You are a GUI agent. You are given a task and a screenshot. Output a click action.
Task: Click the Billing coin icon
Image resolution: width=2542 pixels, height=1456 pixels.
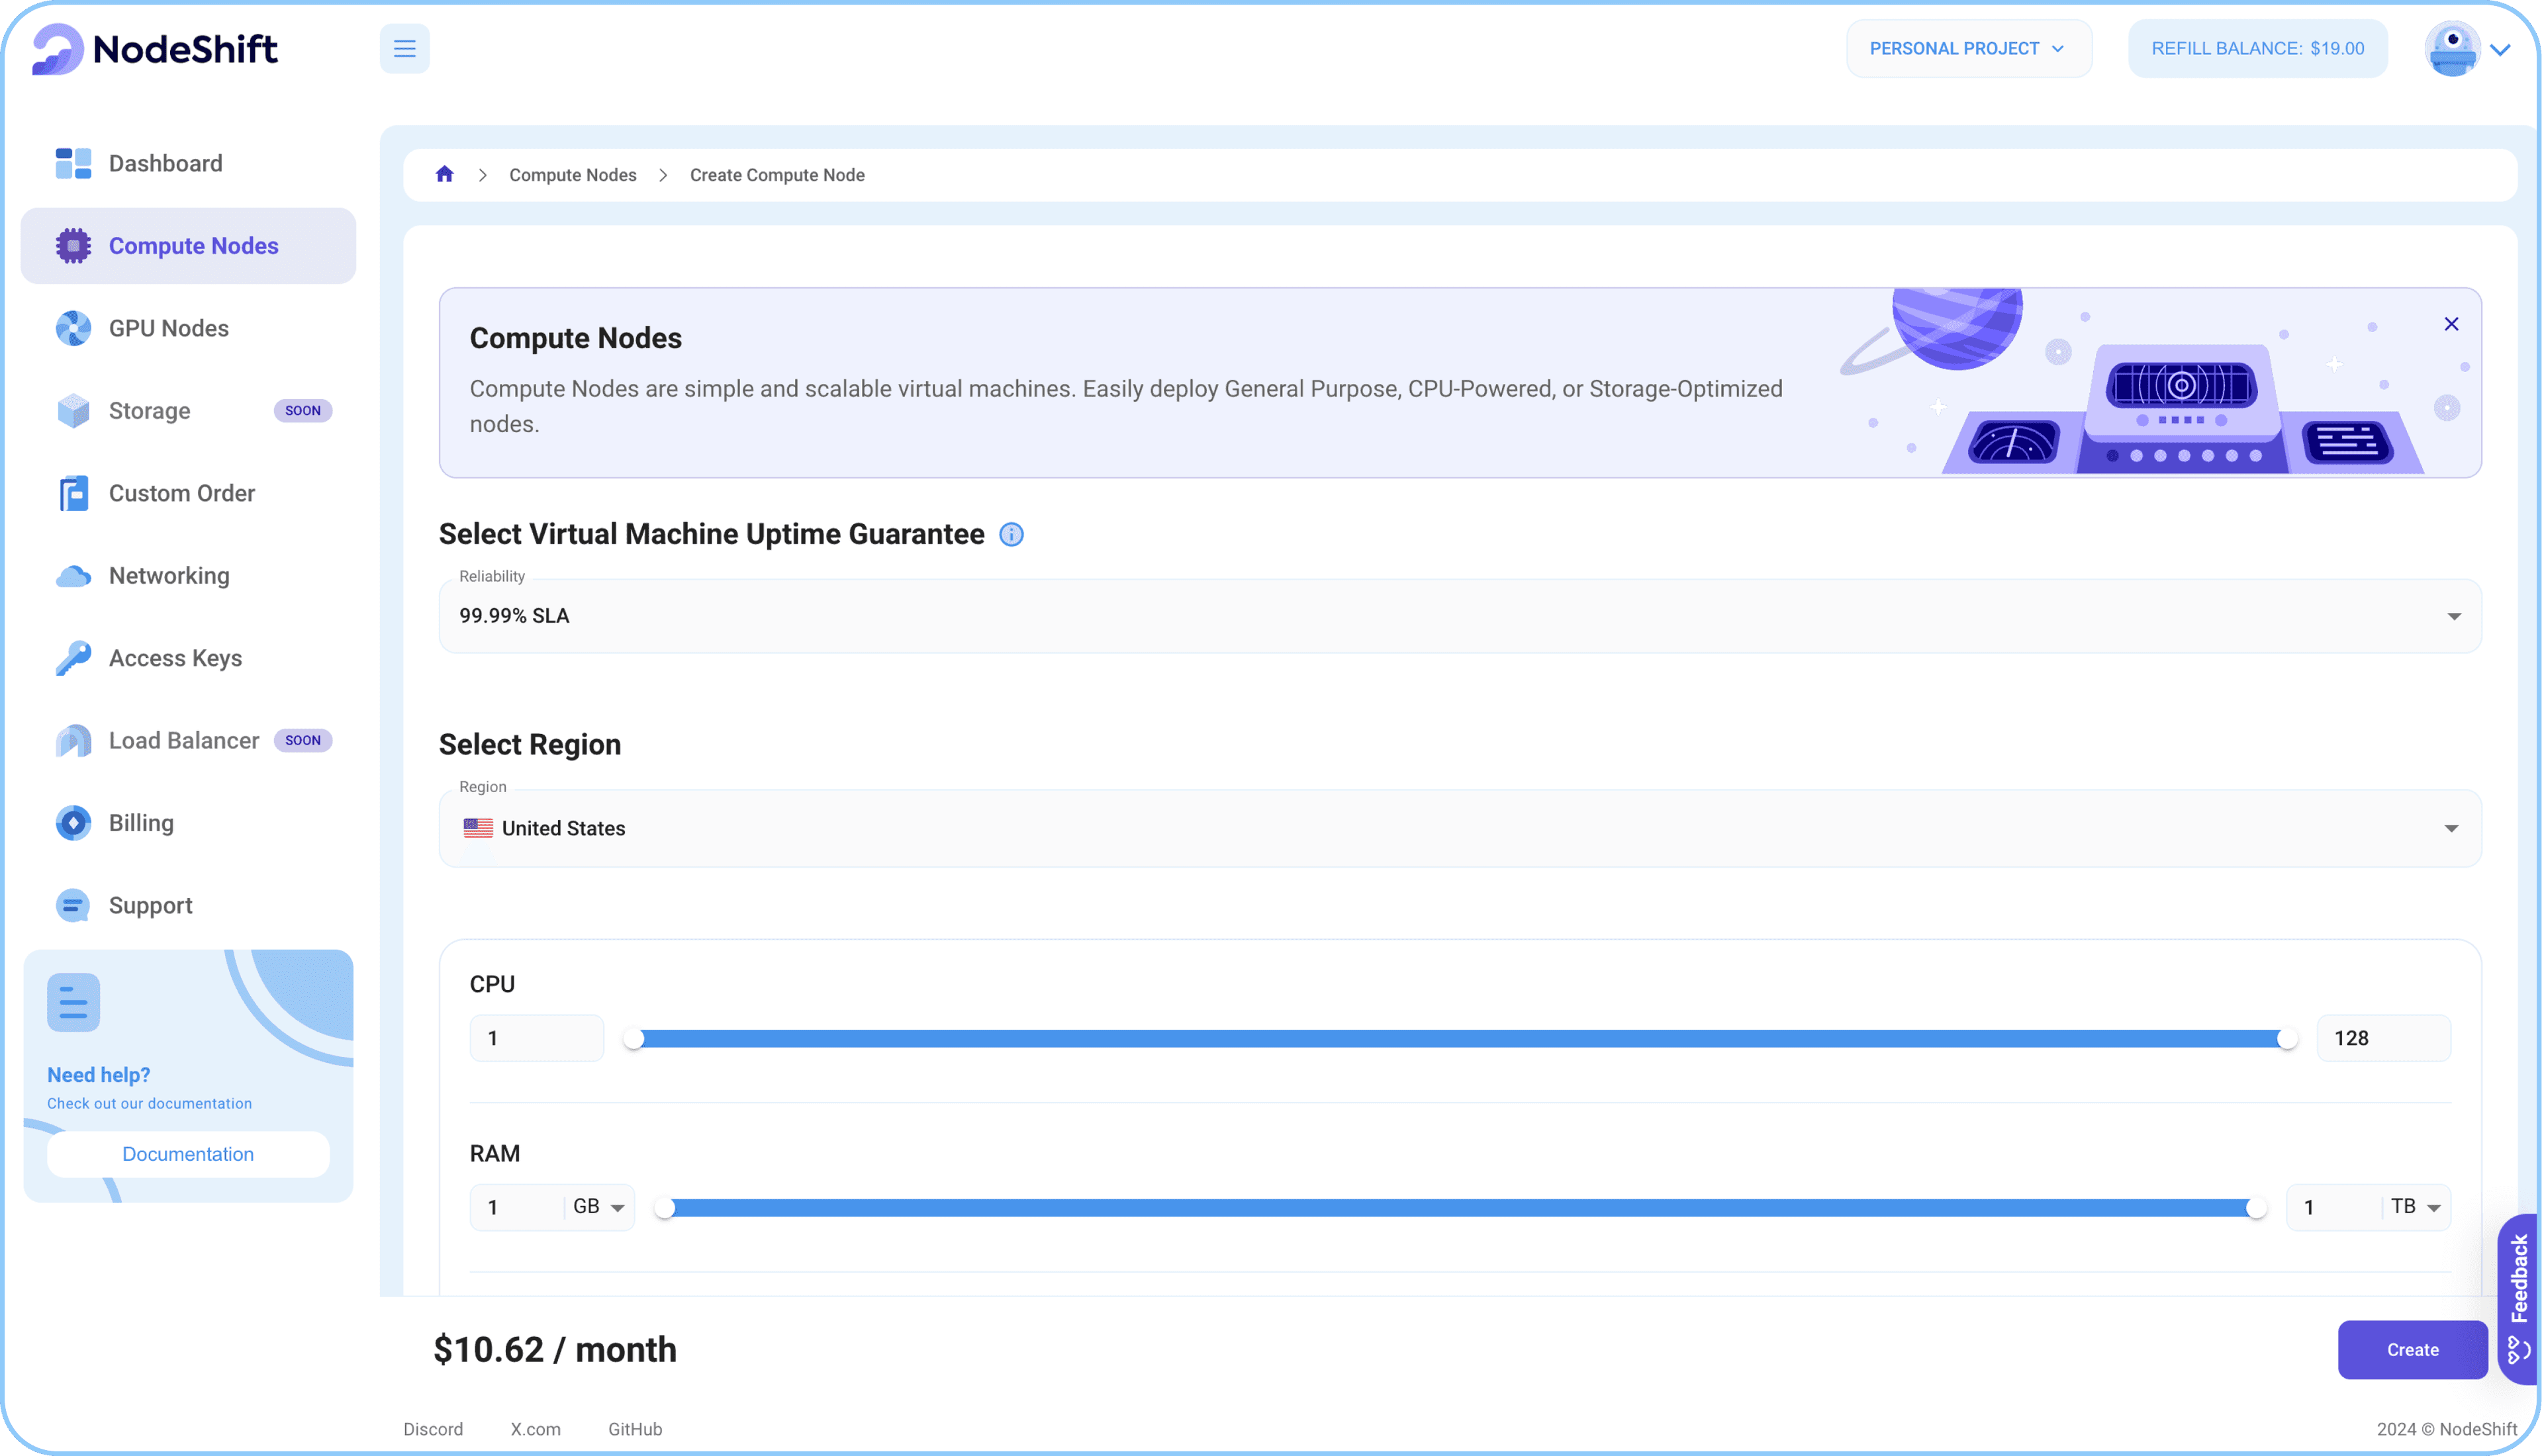pos(73,823)
